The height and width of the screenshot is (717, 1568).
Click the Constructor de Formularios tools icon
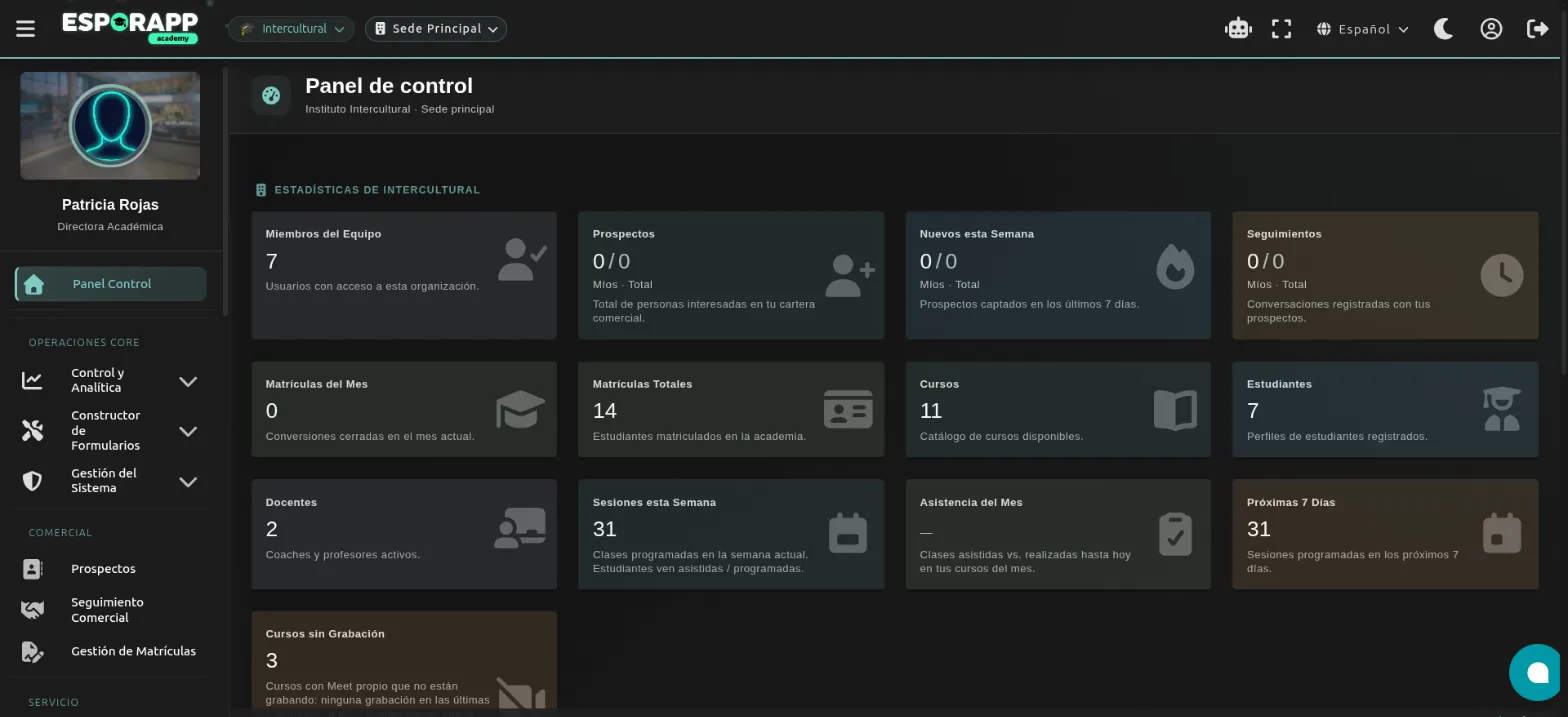32,431
